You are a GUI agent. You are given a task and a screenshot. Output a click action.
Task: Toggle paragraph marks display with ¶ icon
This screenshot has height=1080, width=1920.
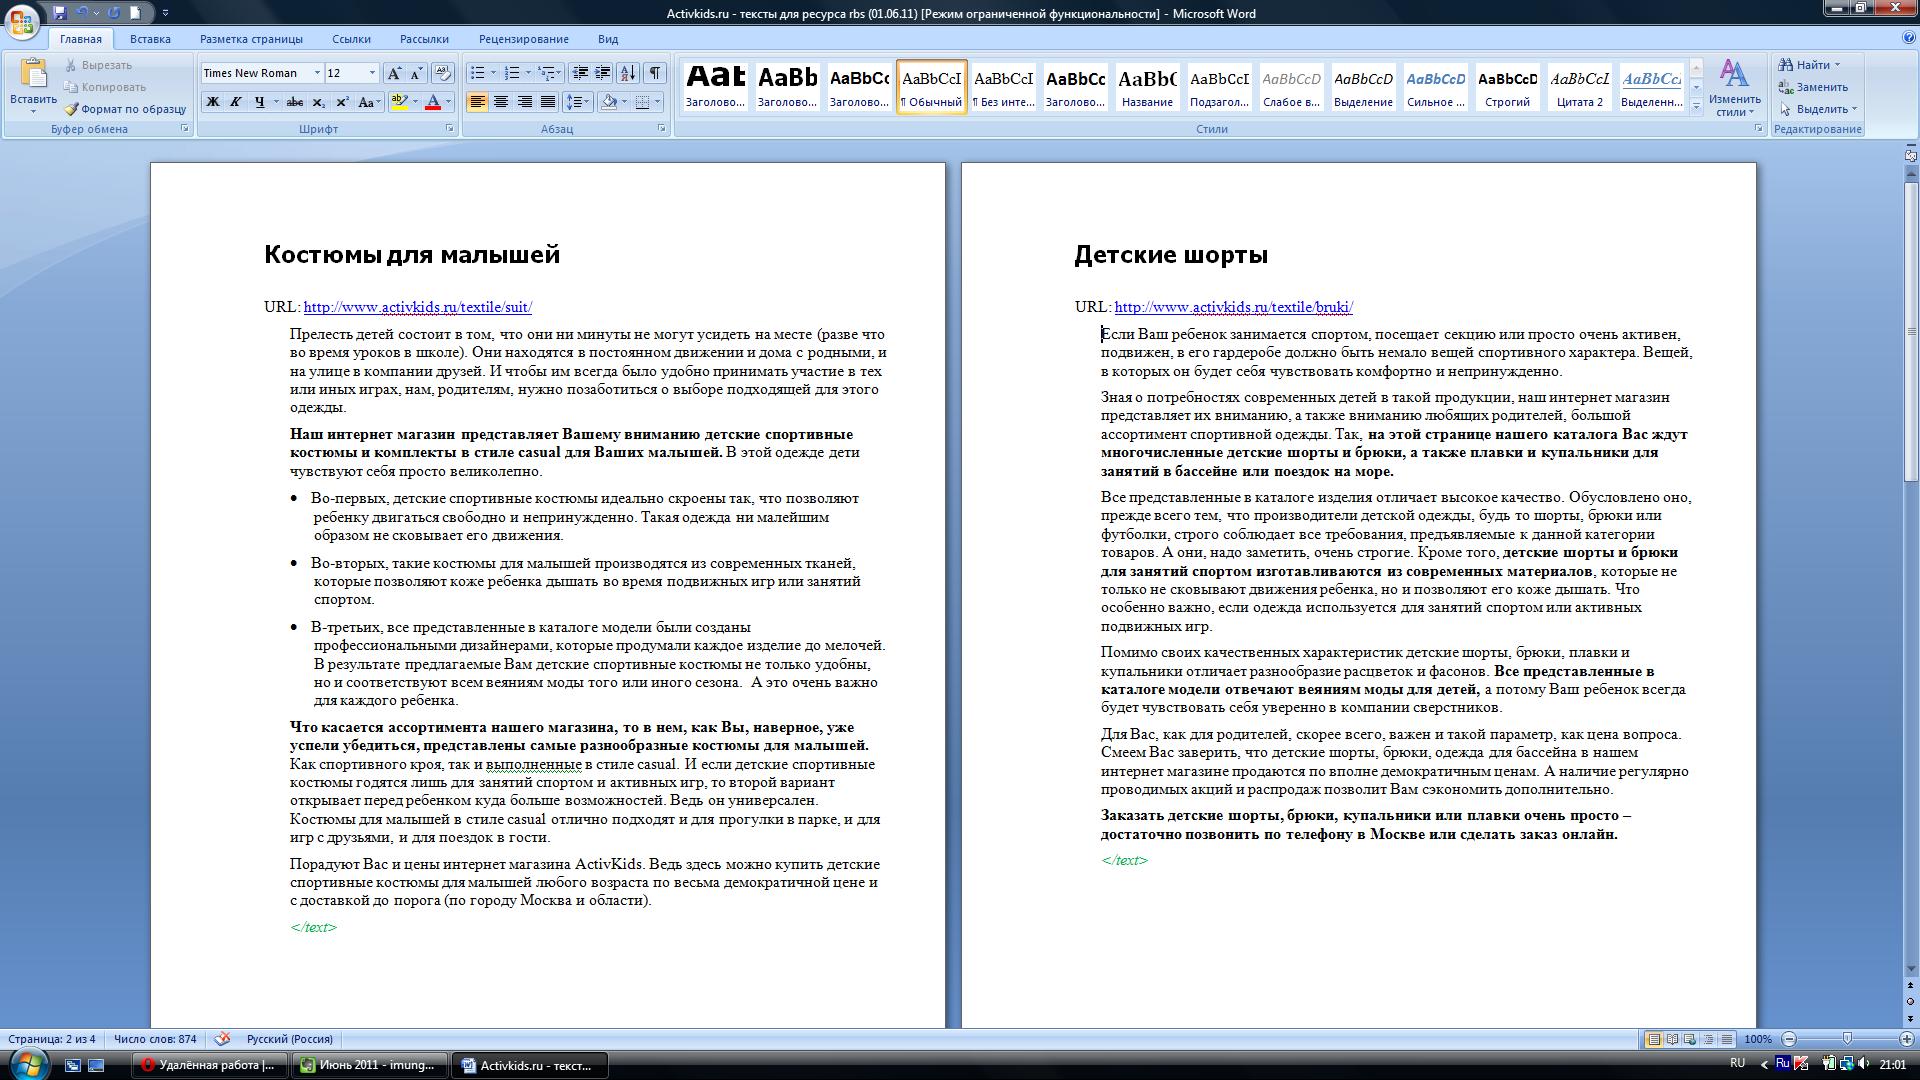pyautogui.click(x=655, y=73)
